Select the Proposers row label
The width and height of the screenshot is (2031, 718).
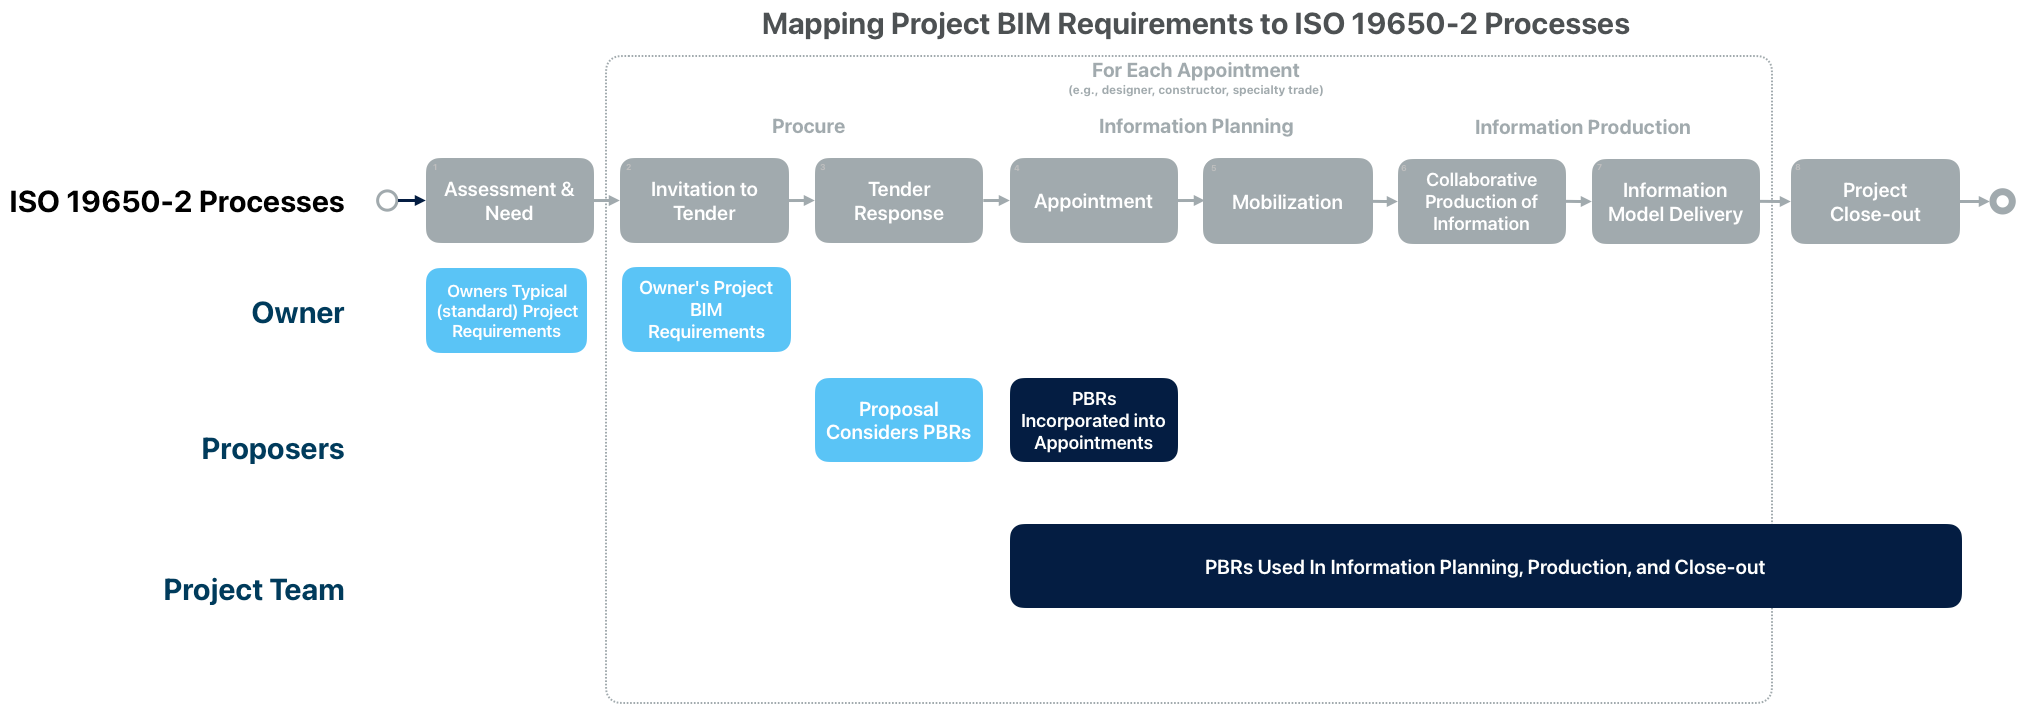272,449
